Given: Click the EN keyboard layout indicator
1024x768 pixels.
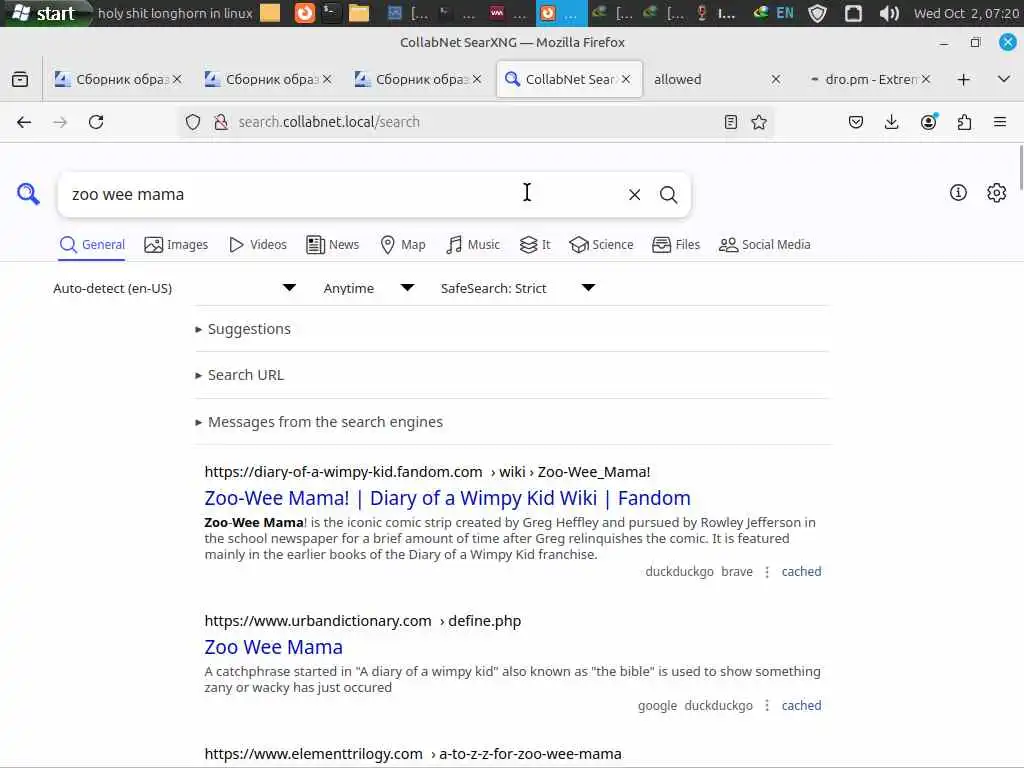Looking at the screenshot, I should tap(784, 13).
